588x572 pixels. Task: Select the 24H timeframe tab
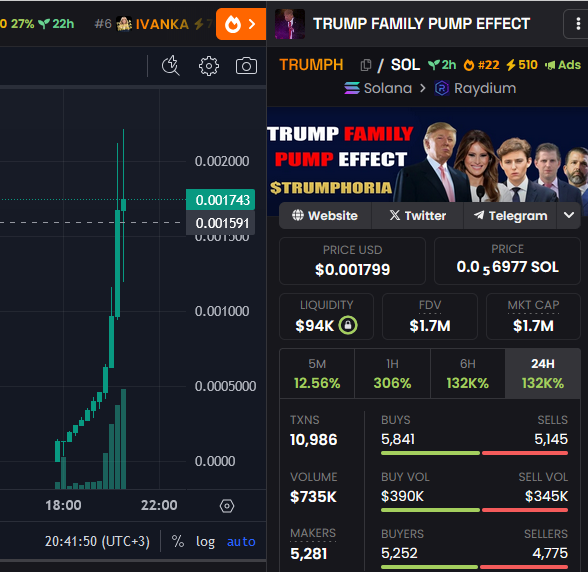click(543, 374)
